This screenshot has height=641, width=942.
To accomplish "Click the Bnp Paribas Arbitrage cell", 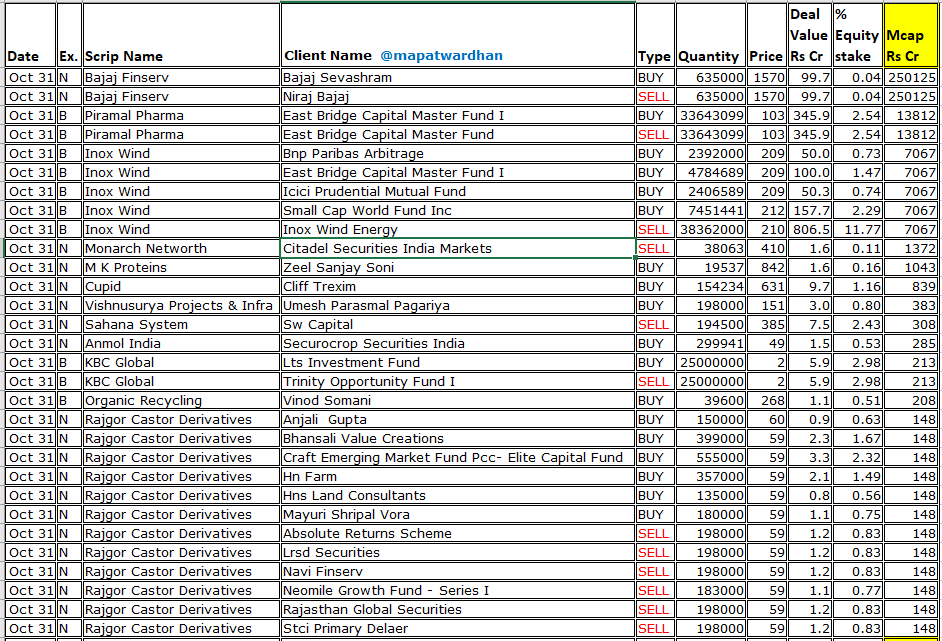I will click(458, 153).
